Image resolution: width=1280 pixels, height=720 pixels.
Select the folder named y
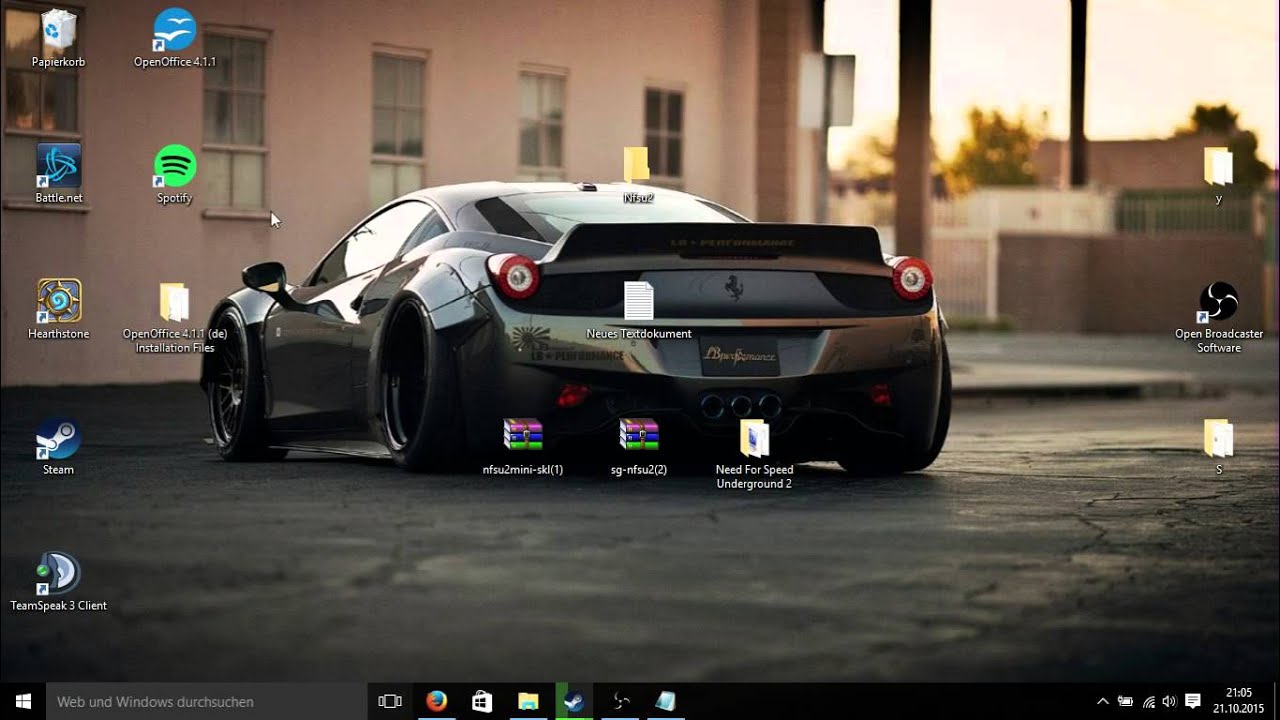(1218, 174)
